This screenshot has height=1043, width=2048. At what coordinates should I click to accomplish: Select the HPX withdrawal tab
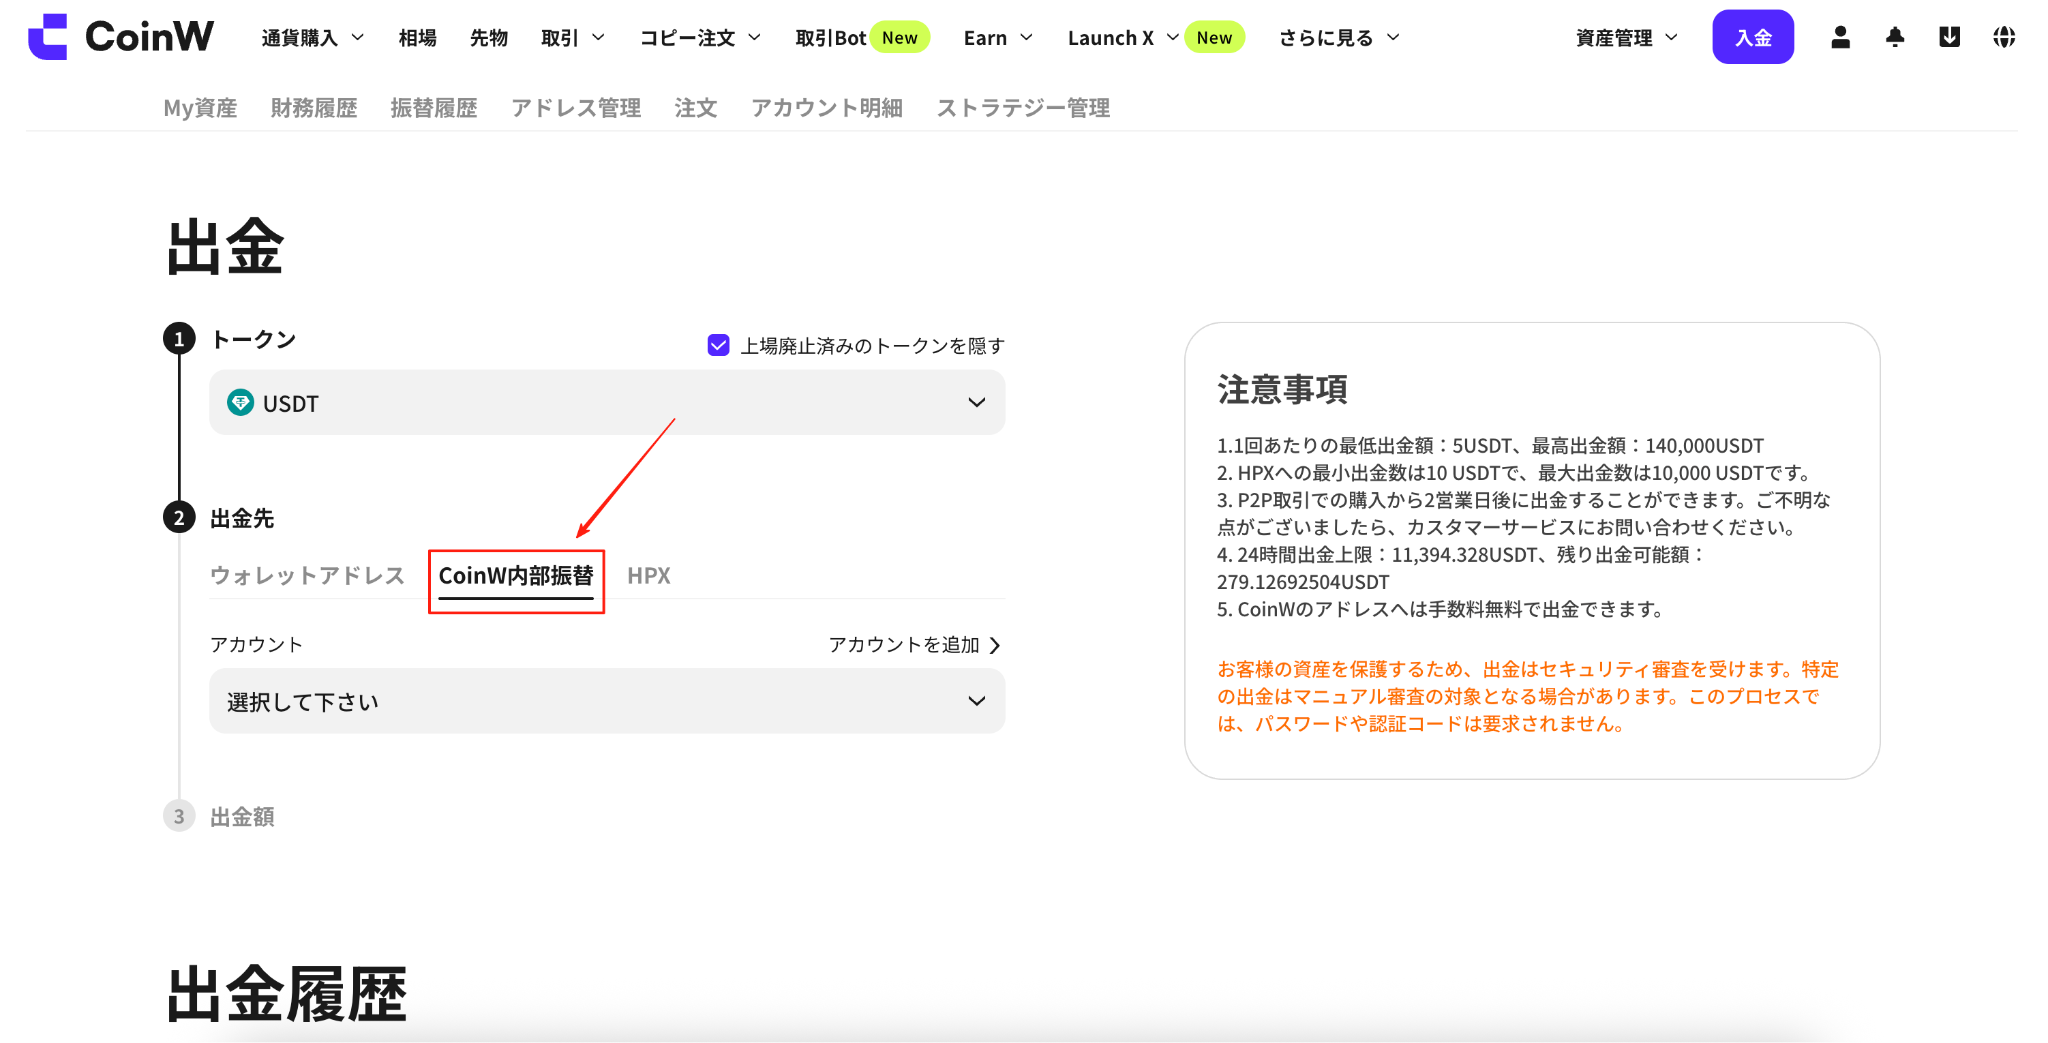click(649, 576)
